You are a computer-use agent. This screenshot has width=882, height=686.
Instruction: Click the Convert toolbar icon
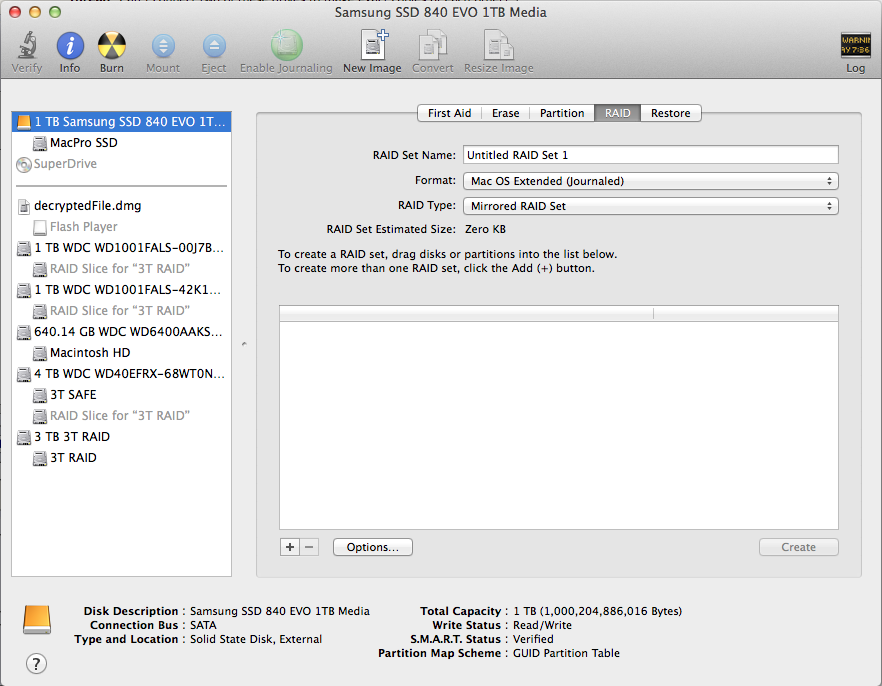coord(433,45)
